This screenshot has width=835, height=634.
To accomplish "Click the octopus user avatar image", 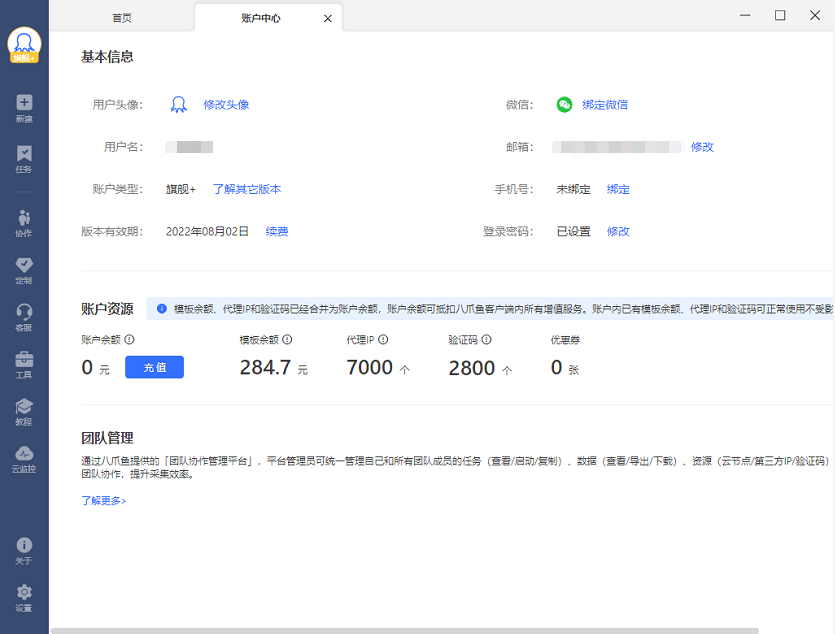I will [x=178, y=104].
